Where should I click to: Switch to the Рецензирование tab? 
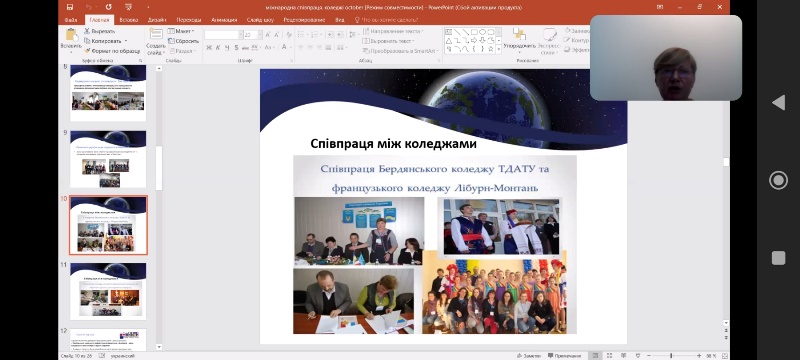(304, 20)
